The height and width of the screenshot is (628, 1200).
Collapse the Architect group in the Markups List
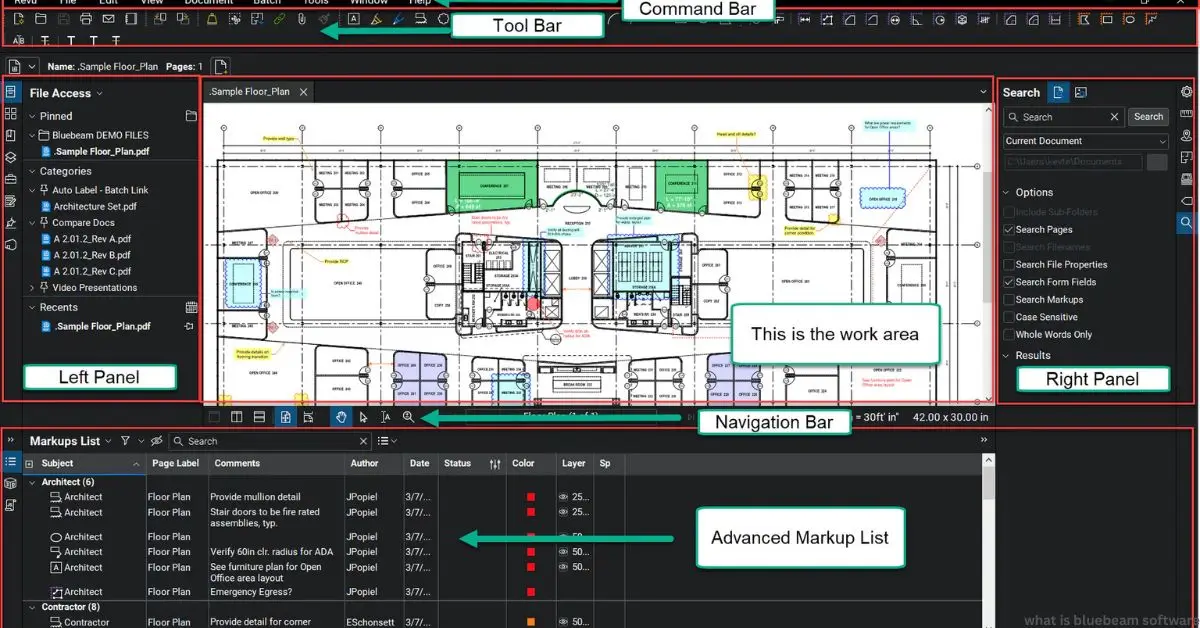[x=32, y=481]
